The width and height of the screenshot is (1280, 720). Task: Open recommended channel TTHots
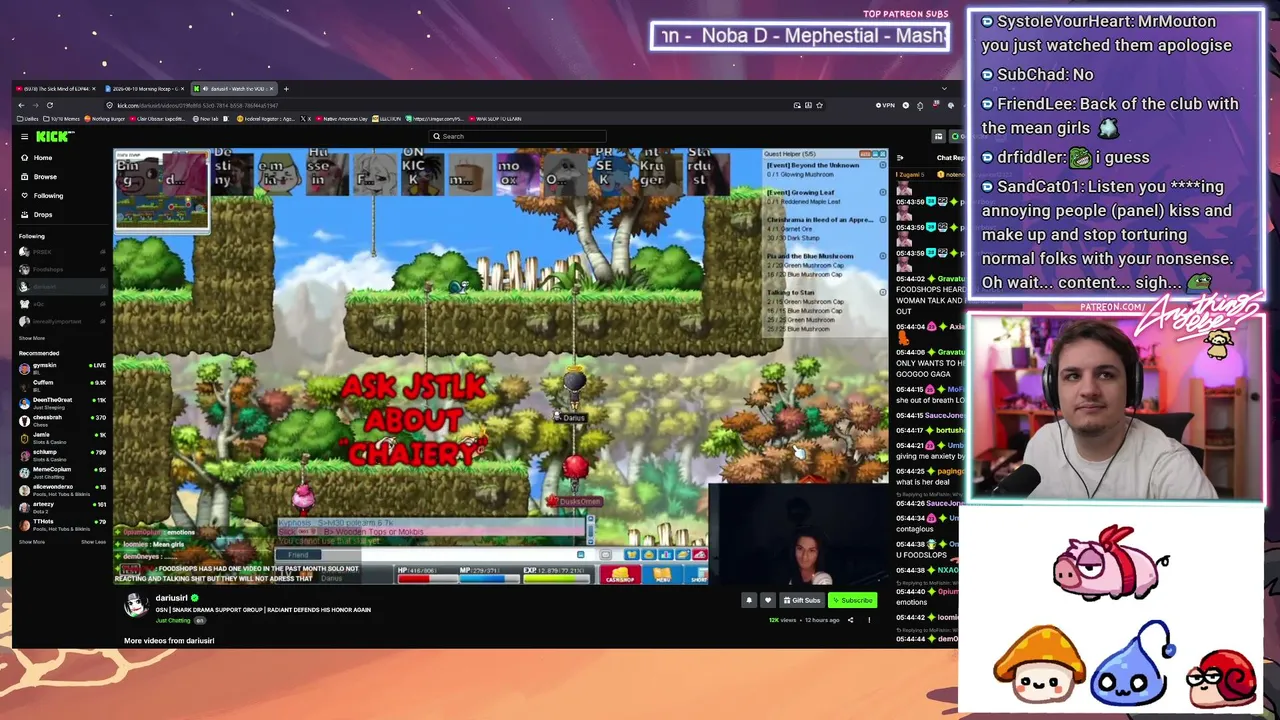(x=62, y=524)
